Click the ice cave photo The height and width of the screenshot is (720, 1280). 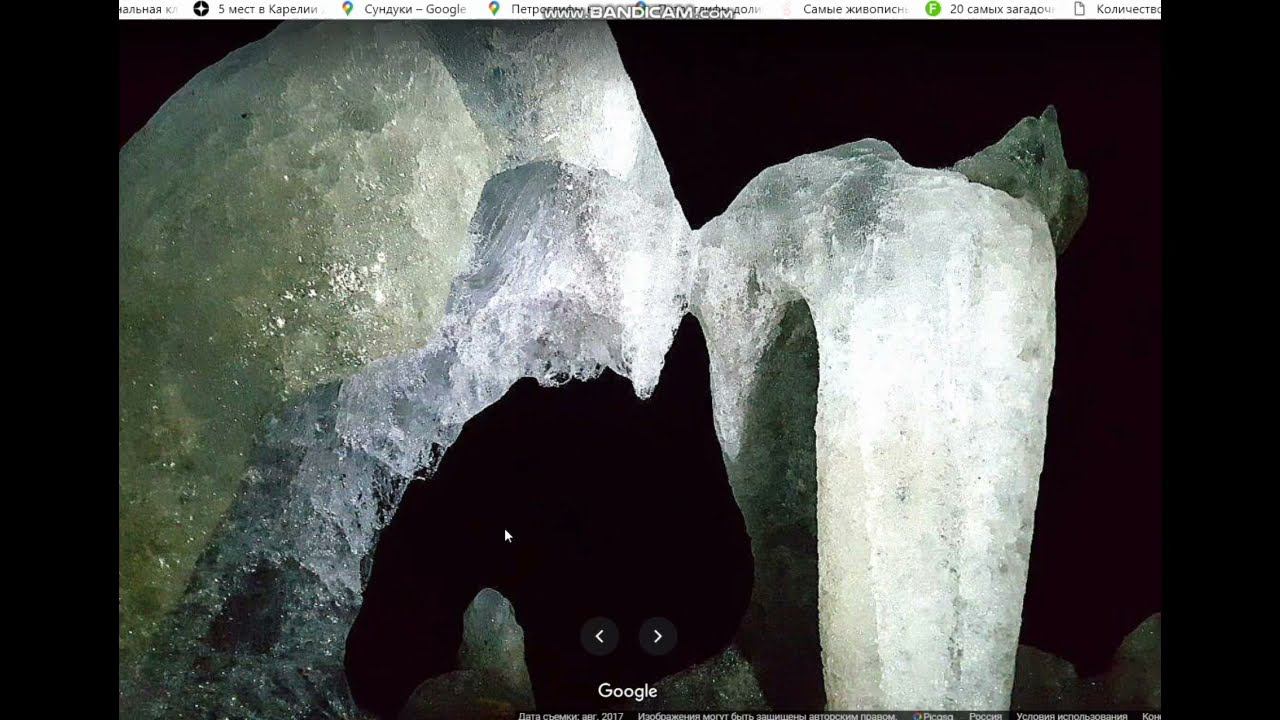[x=640, y=364]
